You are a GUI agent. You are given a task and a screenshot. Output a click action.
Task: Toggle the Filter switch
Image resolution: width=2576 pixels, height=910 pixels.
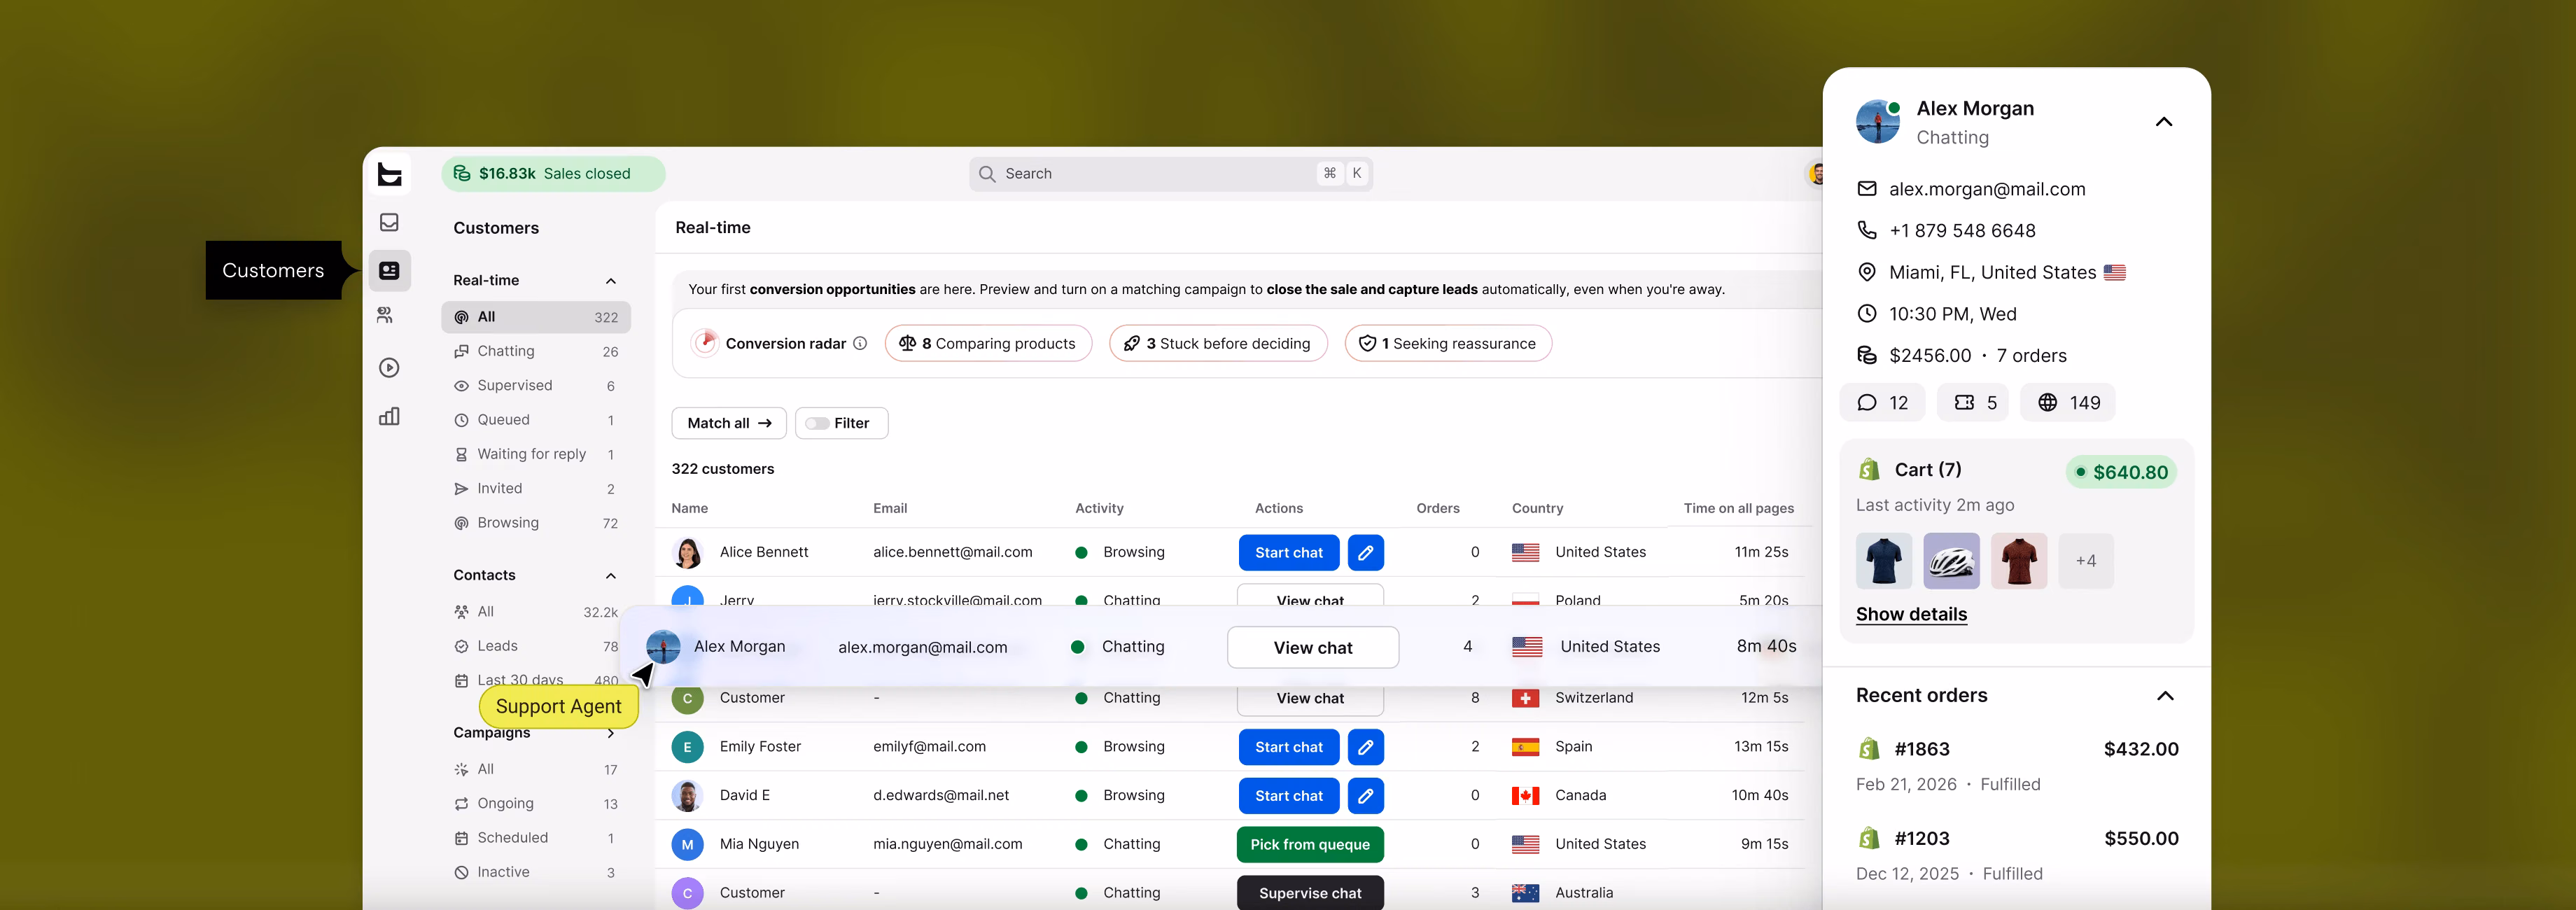click(817, 423)
